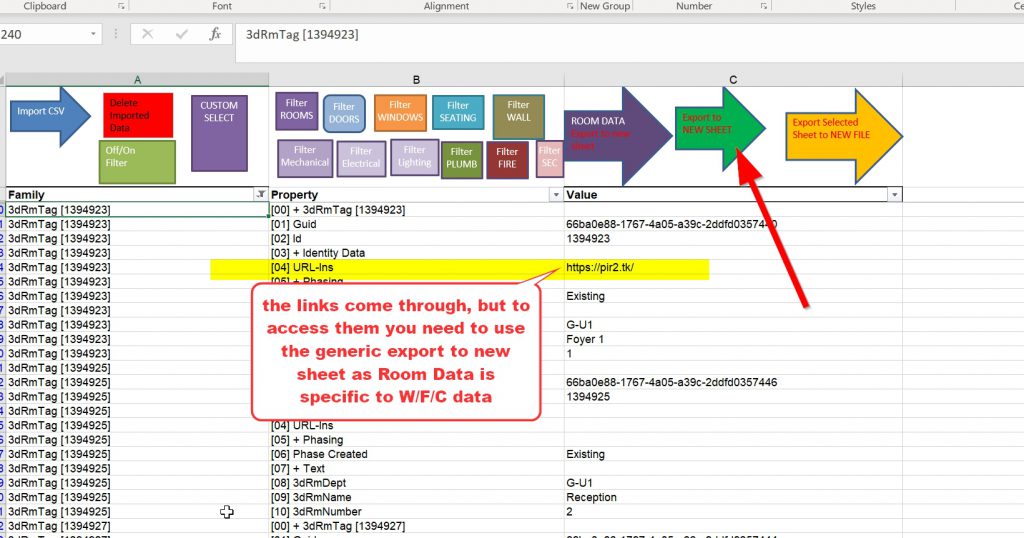The image size is (1024, 538).
Task: Click the green Export to NEW SHEET arrow
Action: point(715,125)
